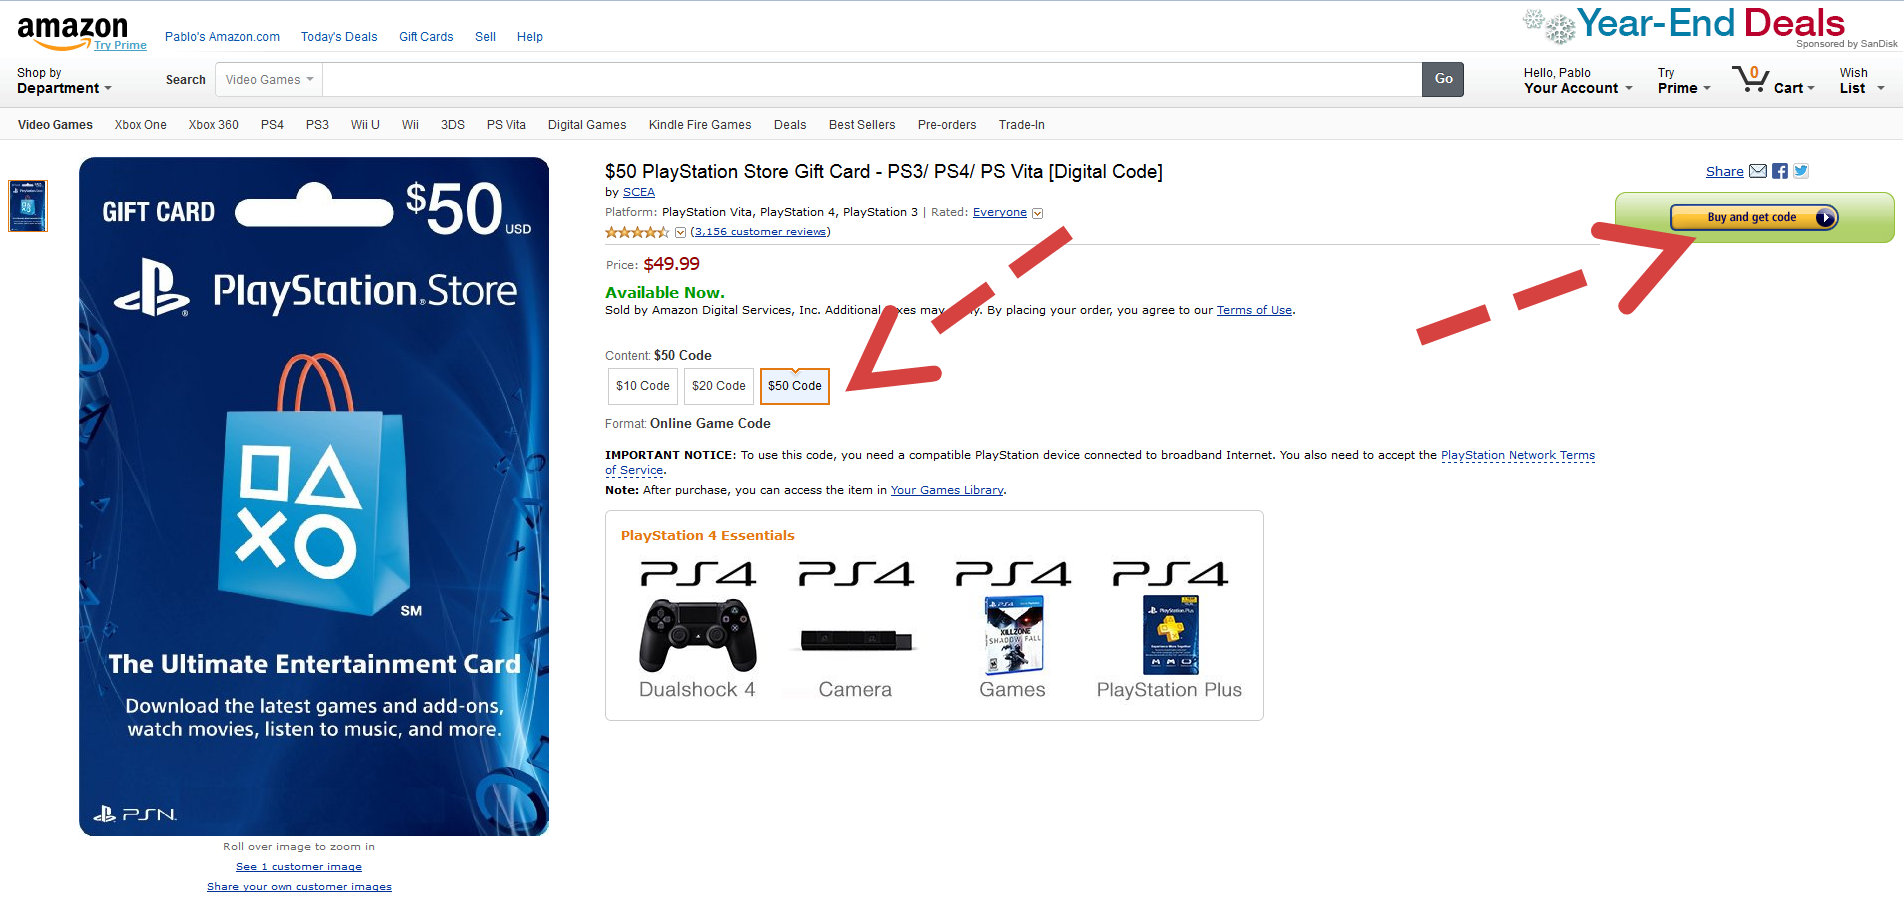Open Deals category tab
1904x920 pixels.
click(790, 125)
